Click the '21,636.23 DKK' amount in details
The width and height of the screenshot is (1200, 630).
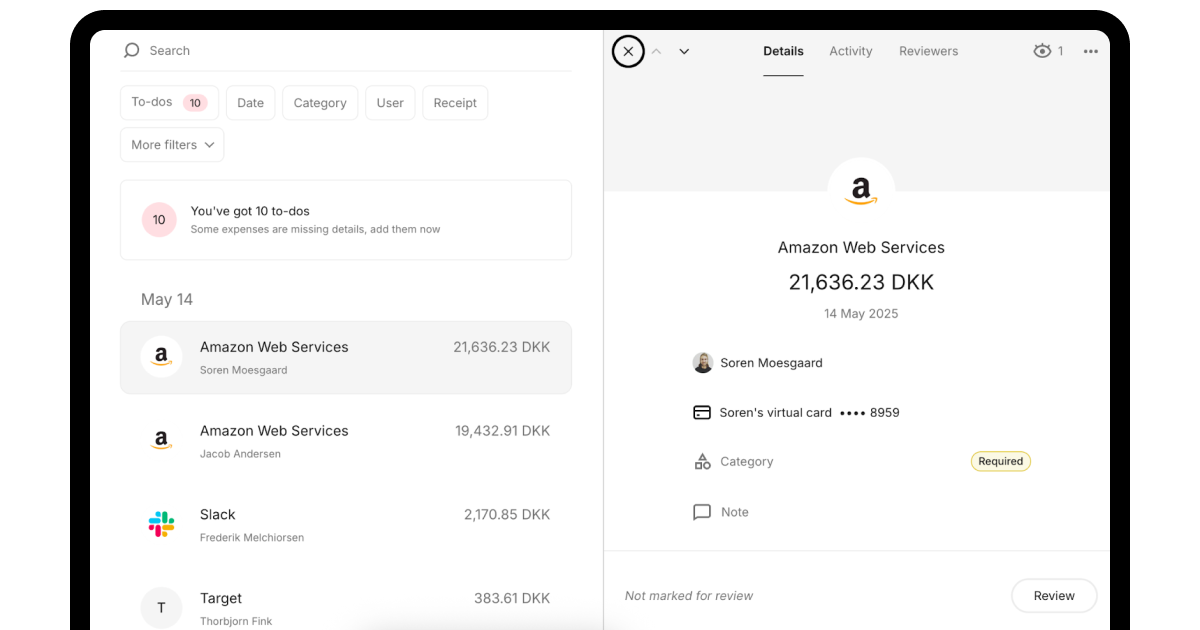click(861, 282)
